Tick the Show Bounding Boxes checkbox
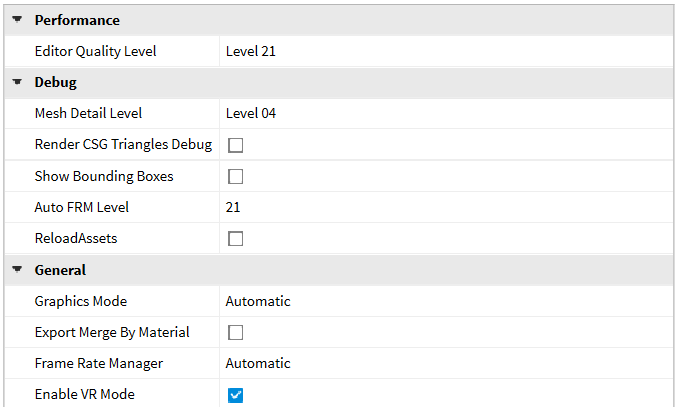675x407 pixels. pos(236,177)
